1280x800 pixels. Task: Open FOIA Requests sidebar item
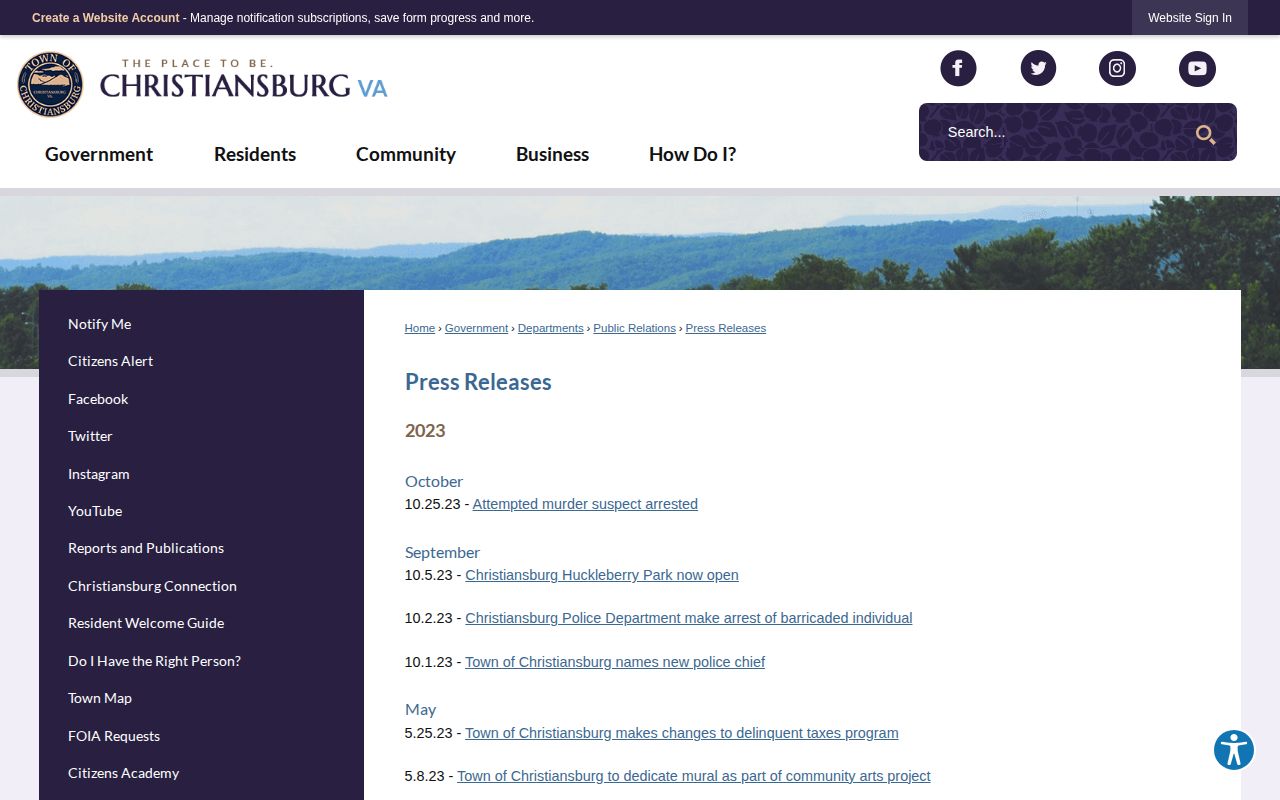point(114,736)
